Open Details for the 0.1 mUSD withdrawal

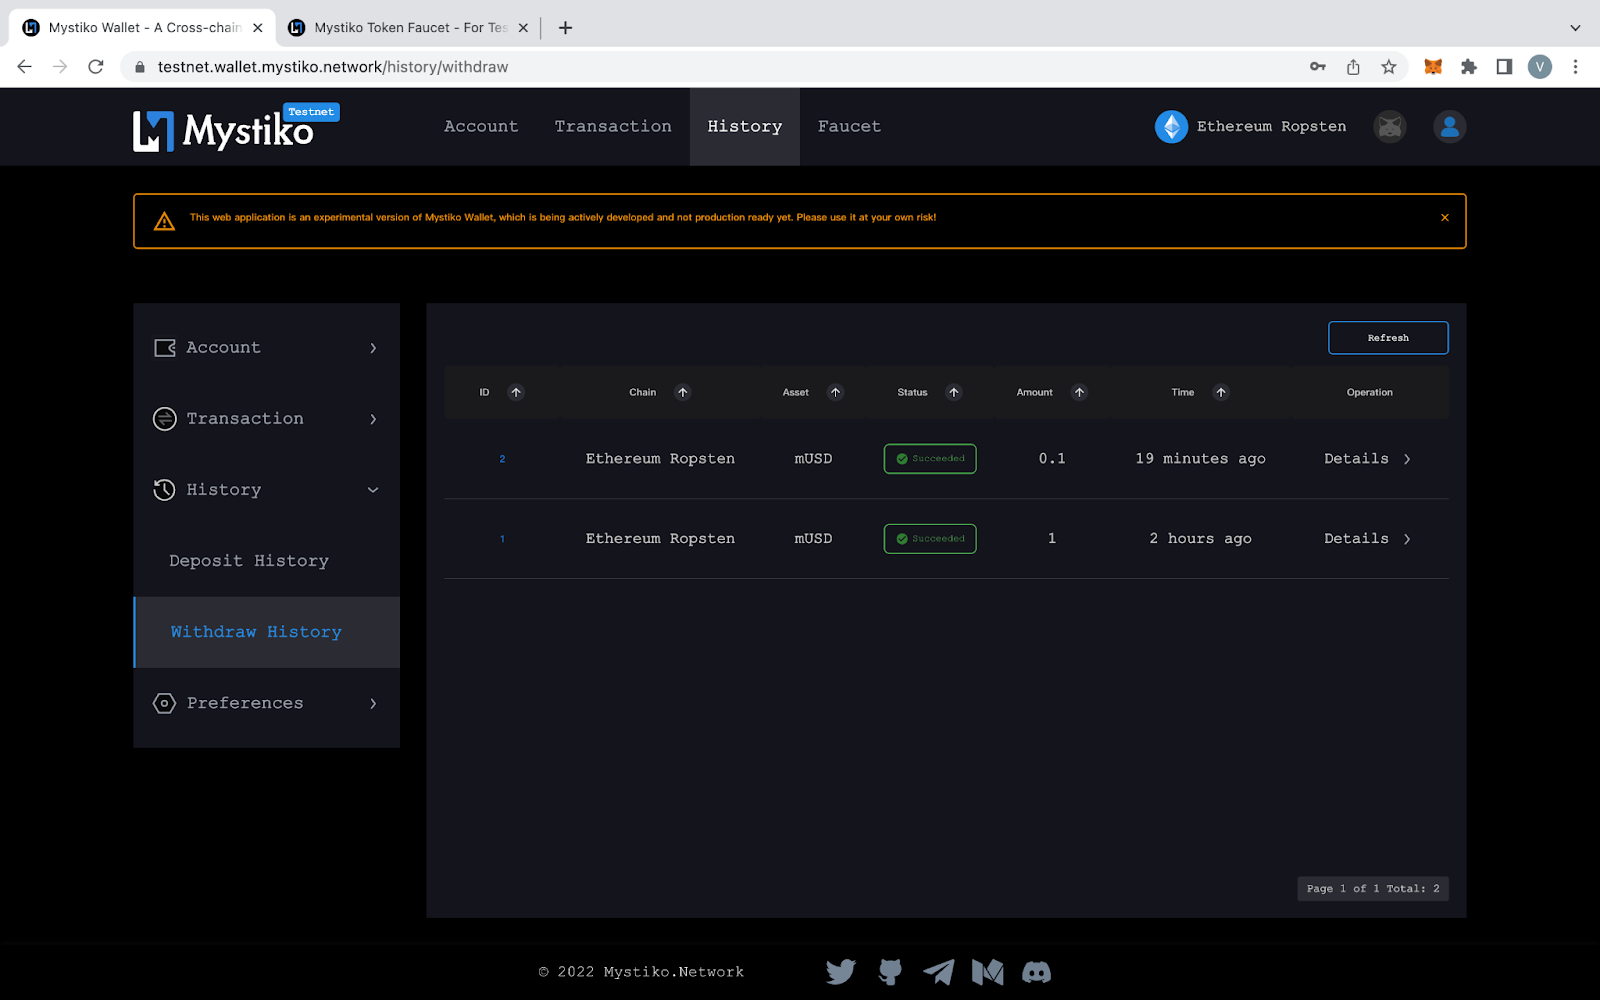[x=1367, y=459]
